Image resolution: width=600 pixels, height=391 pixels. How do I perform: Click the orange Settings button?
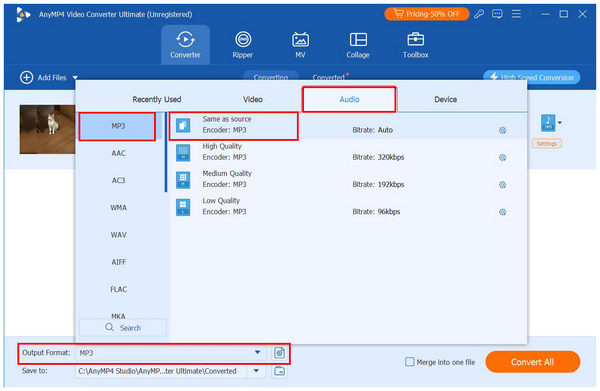[546, 143]
